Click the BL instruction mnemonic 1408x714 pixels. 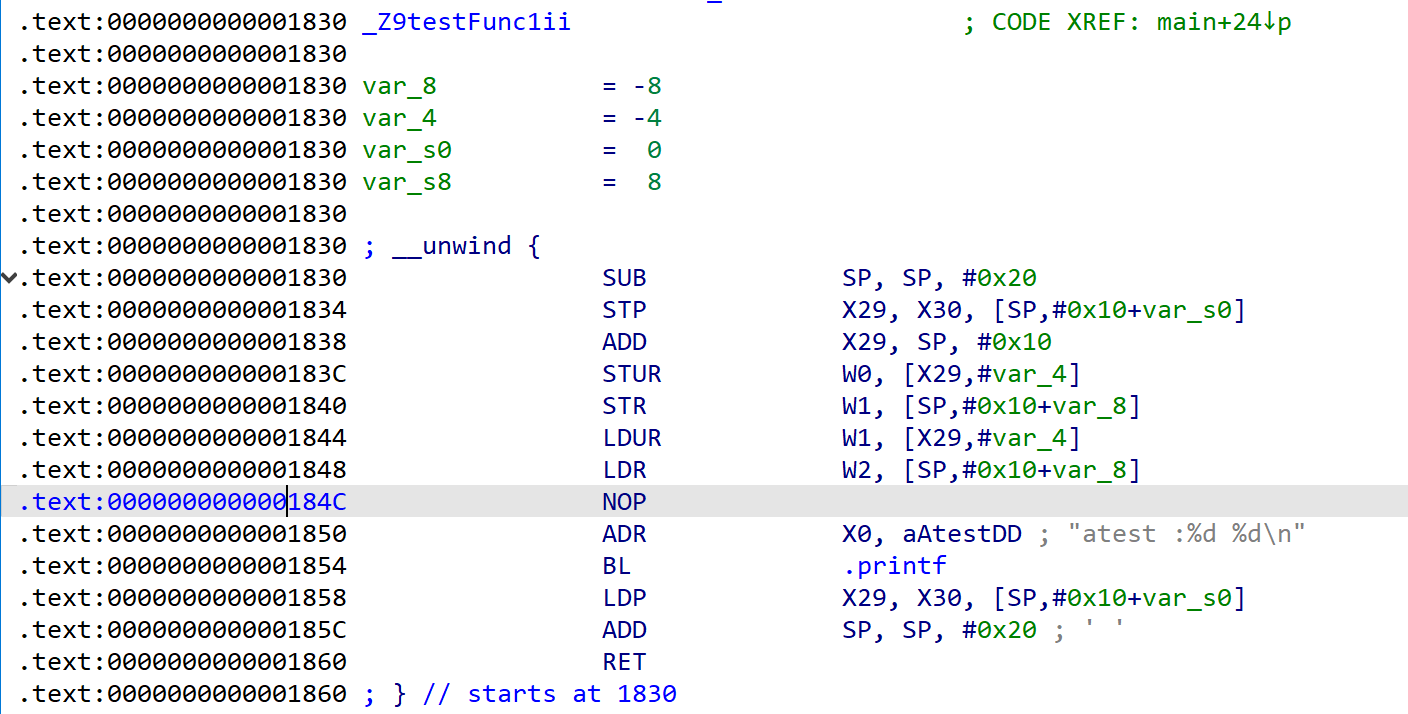[617, 566]
